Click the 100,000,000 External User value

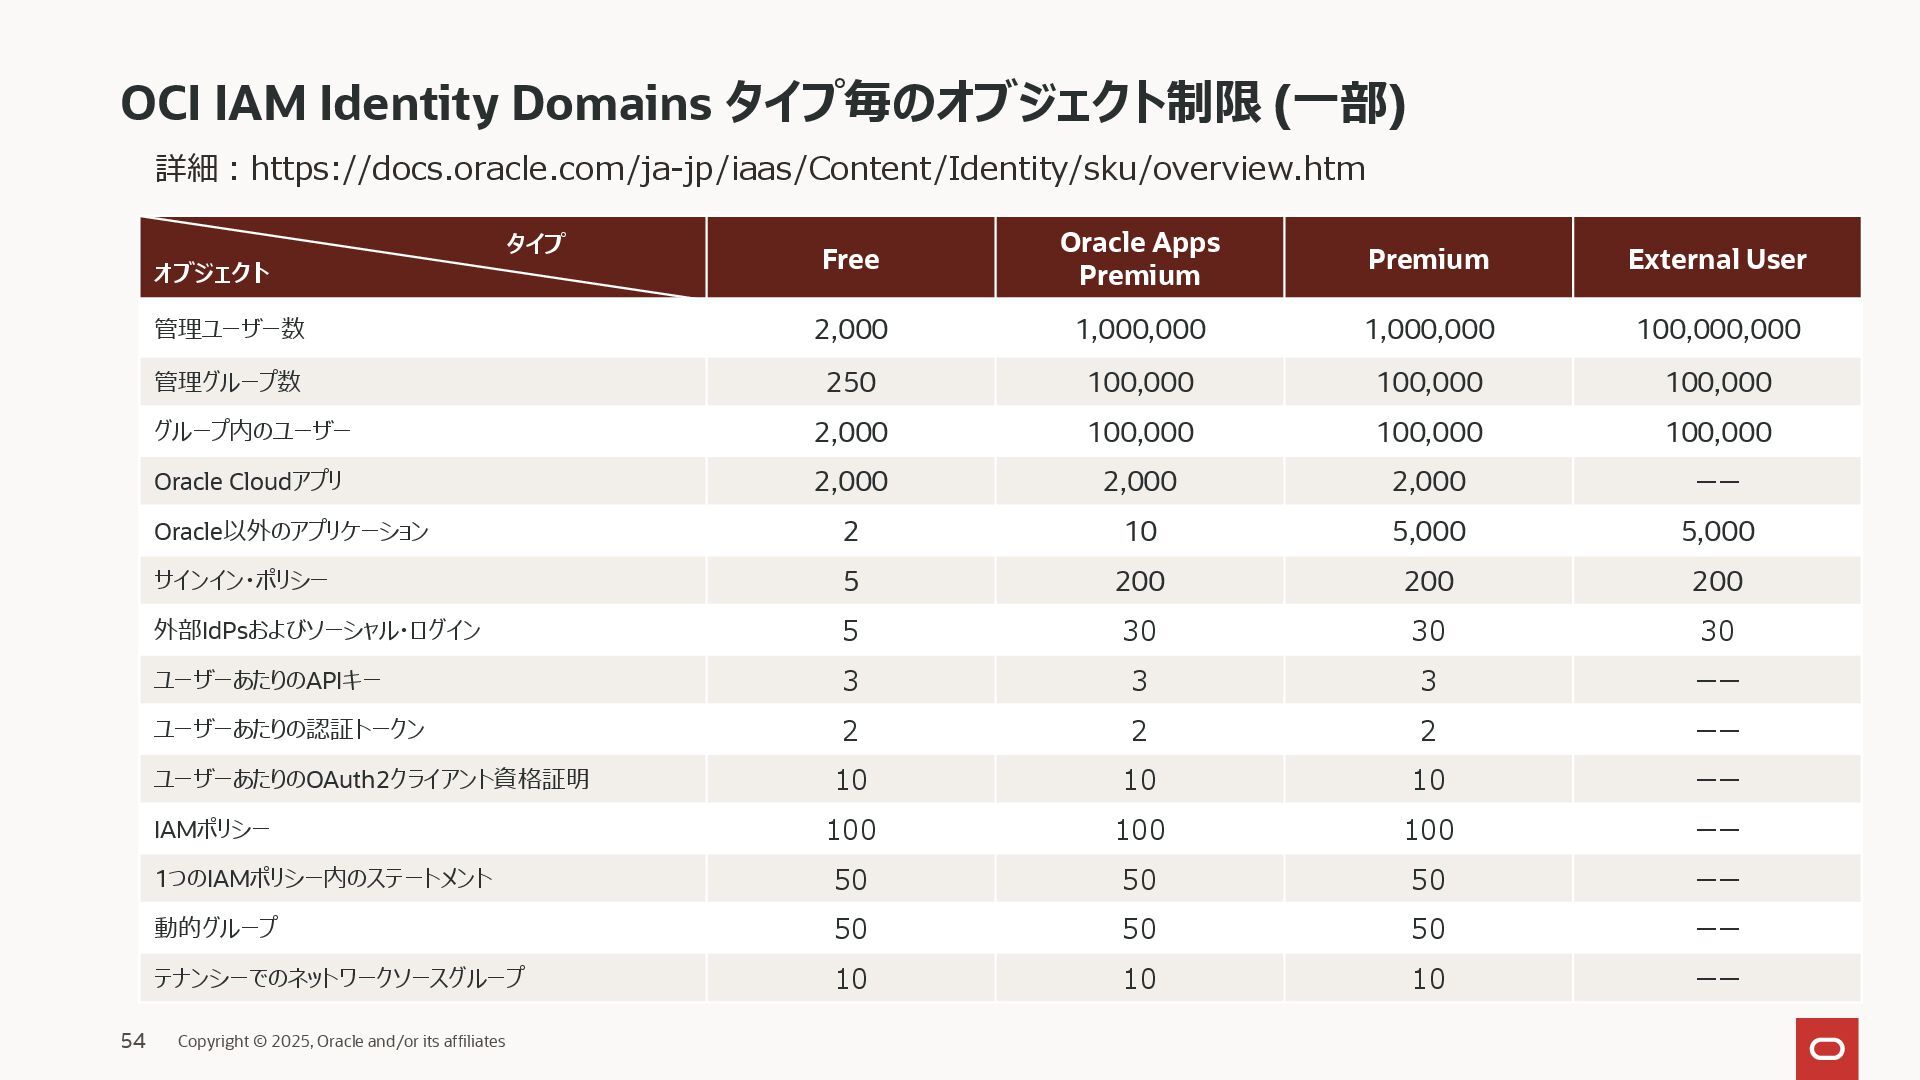point(1718,329)
